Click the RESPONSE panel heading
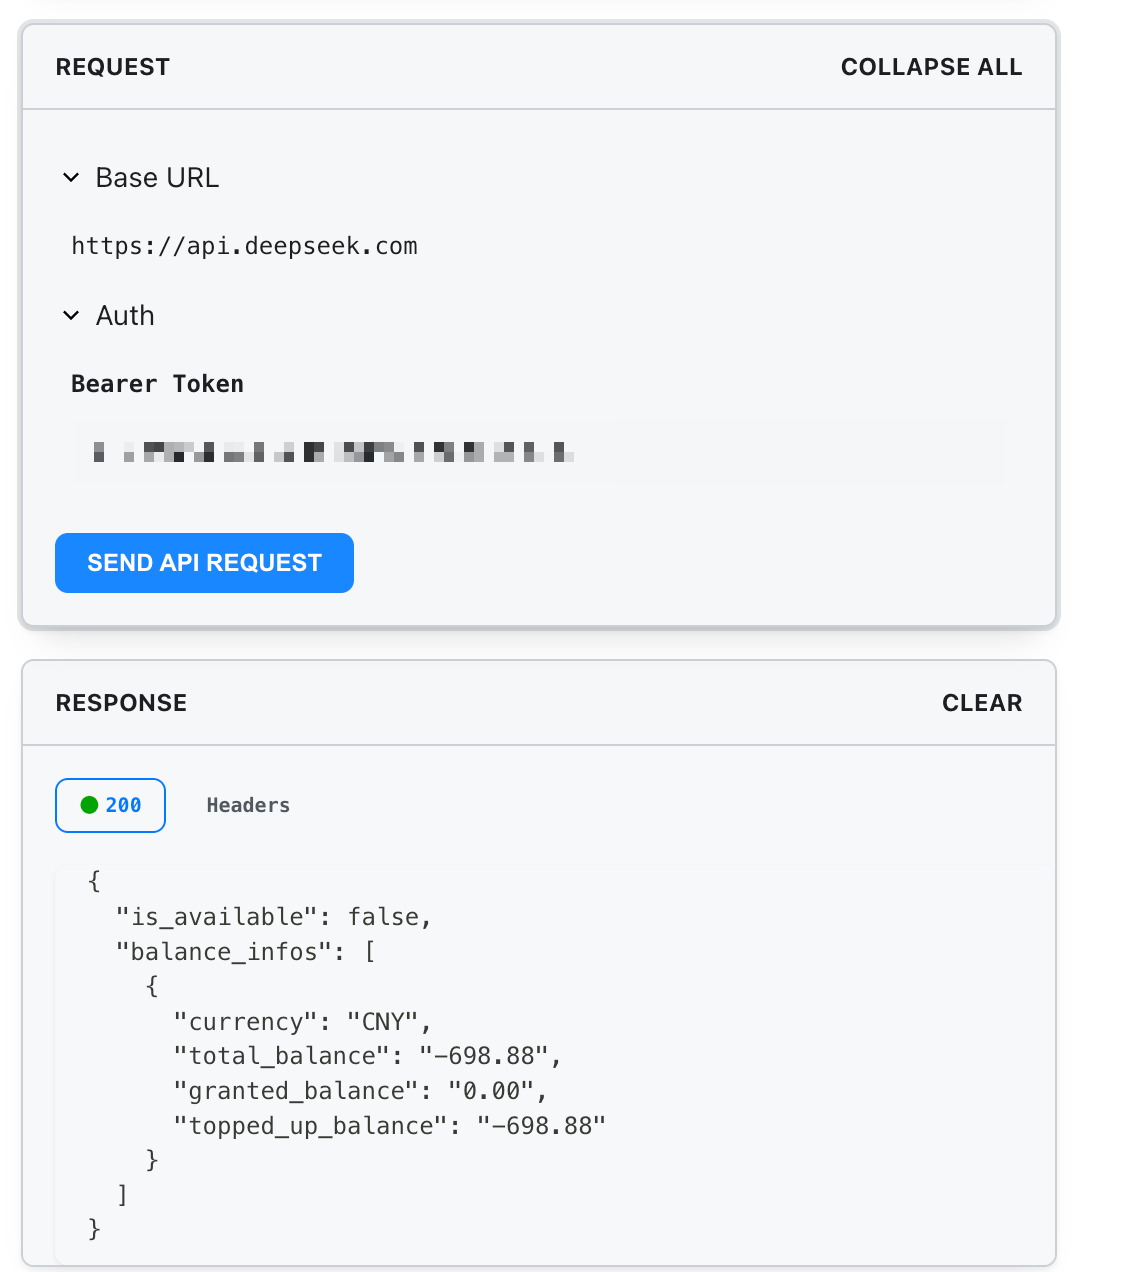This screenshot has height=1272, width=1136. point(121,703)
